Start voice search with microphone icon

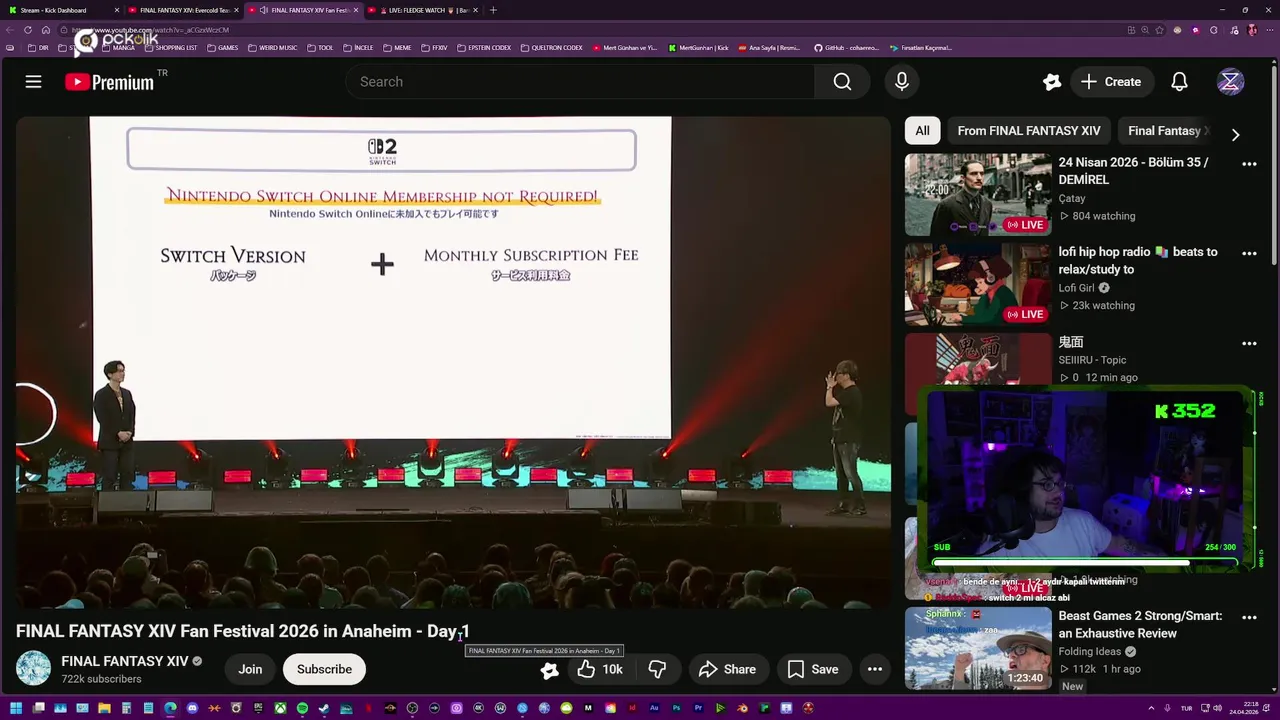[x=902, y=82]
